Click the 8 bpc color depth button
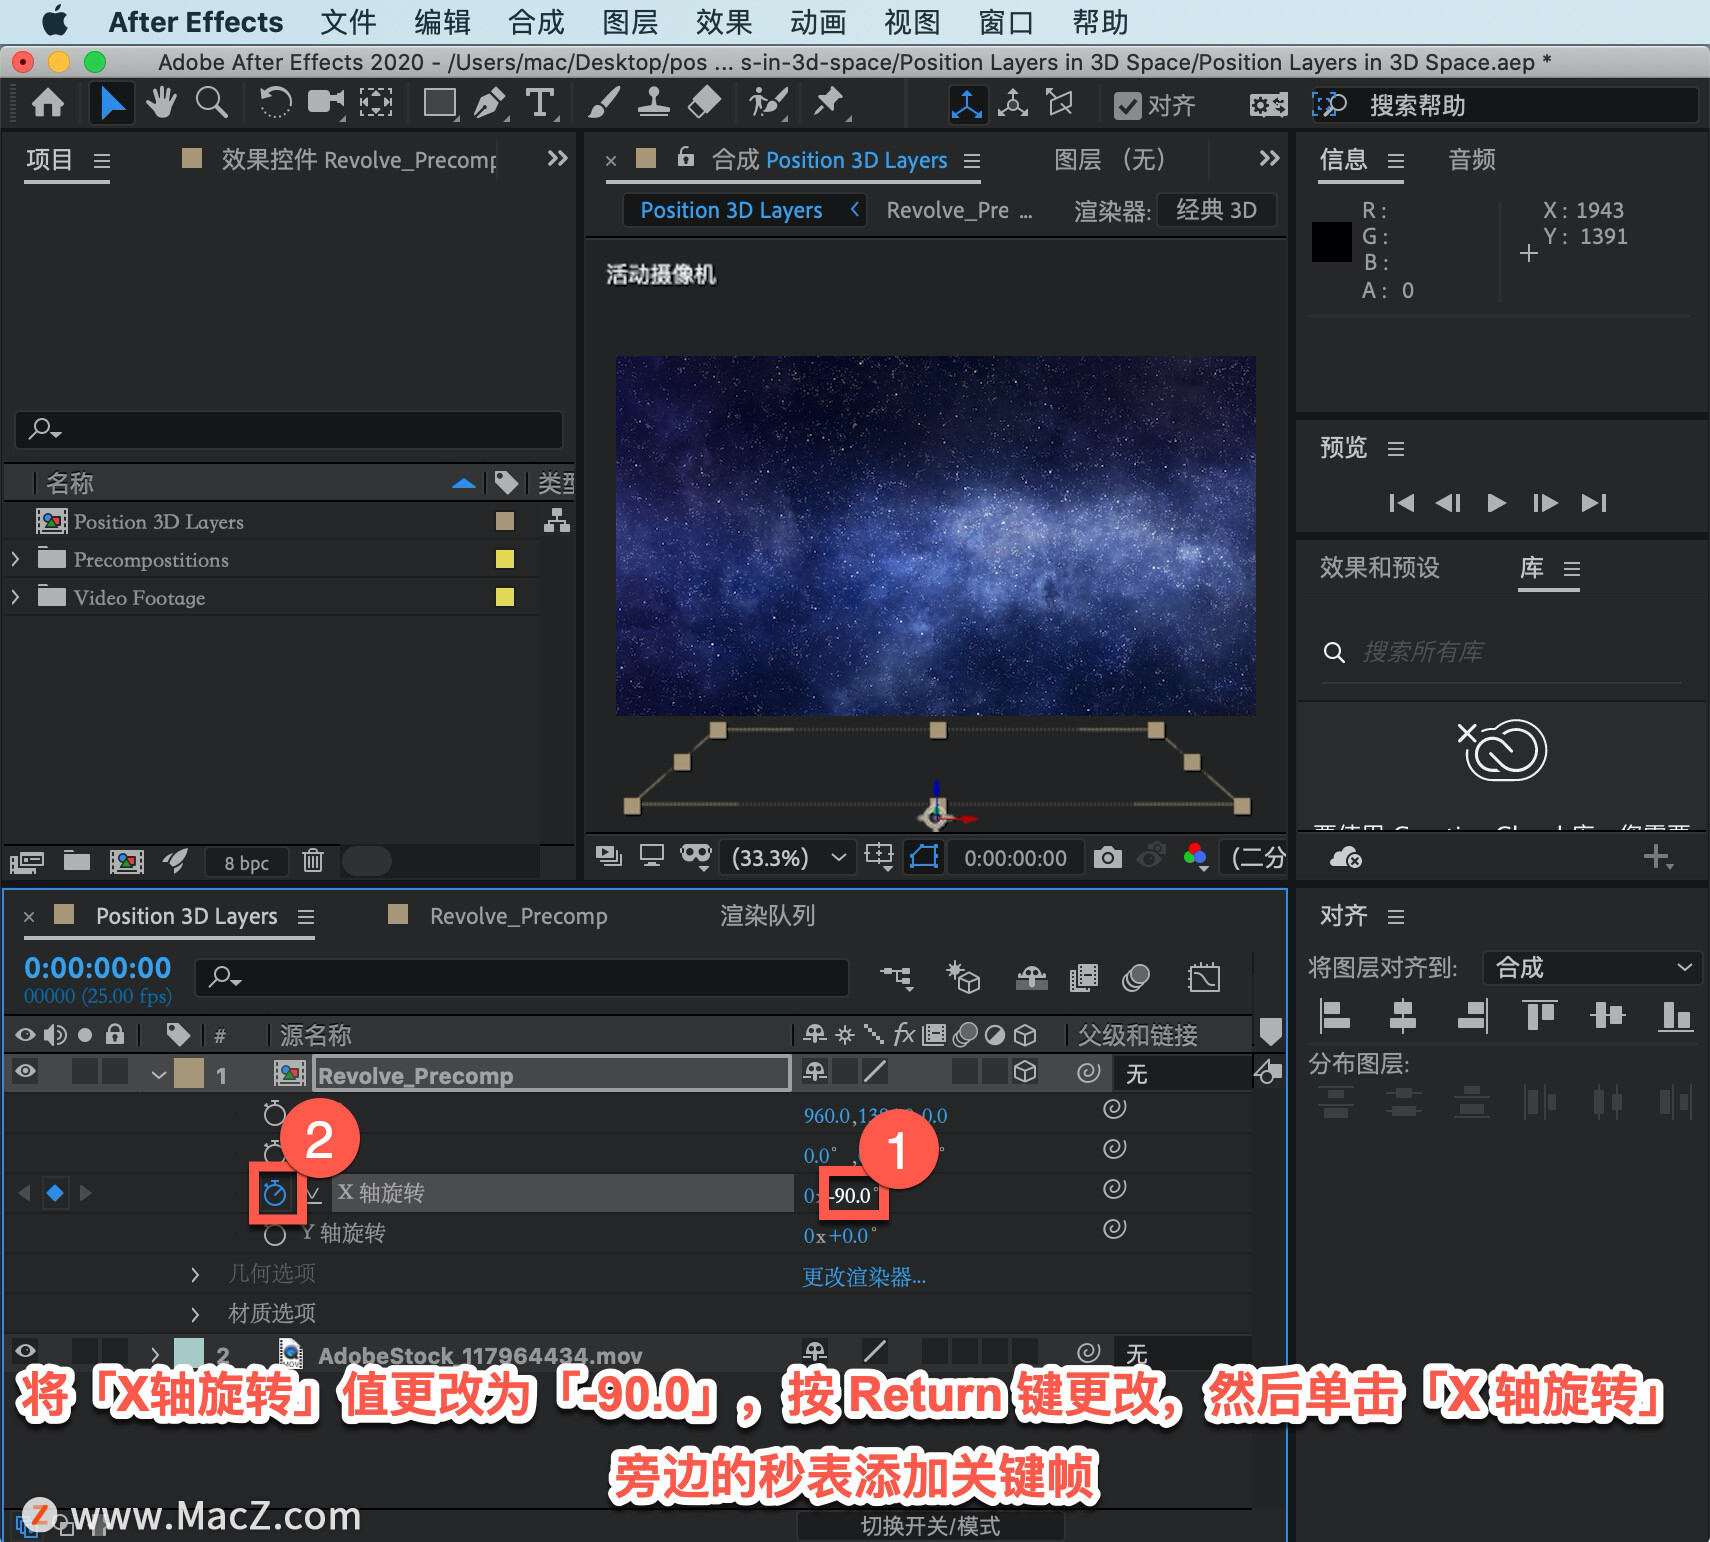The height and width of the screenshot is (1542, 1710). [x=246, y=862]
